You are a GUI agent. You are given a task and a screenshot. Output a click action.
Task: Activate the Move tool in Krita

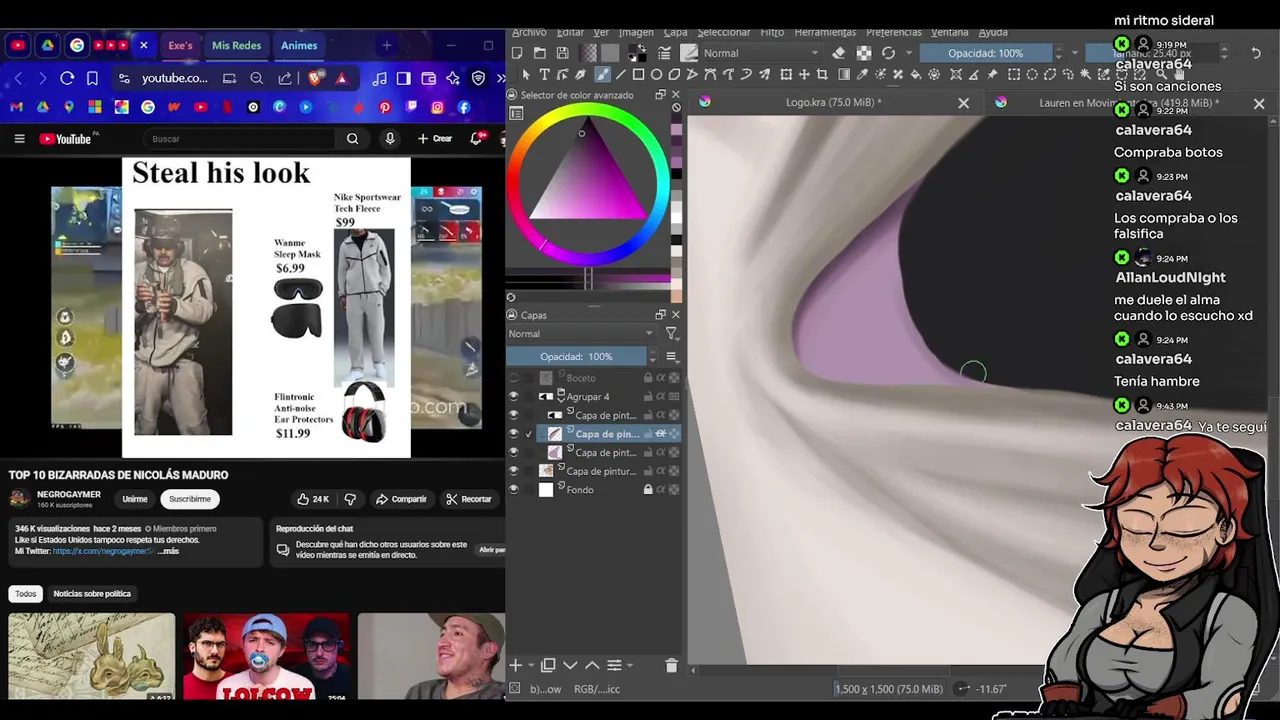coord(804,74)
